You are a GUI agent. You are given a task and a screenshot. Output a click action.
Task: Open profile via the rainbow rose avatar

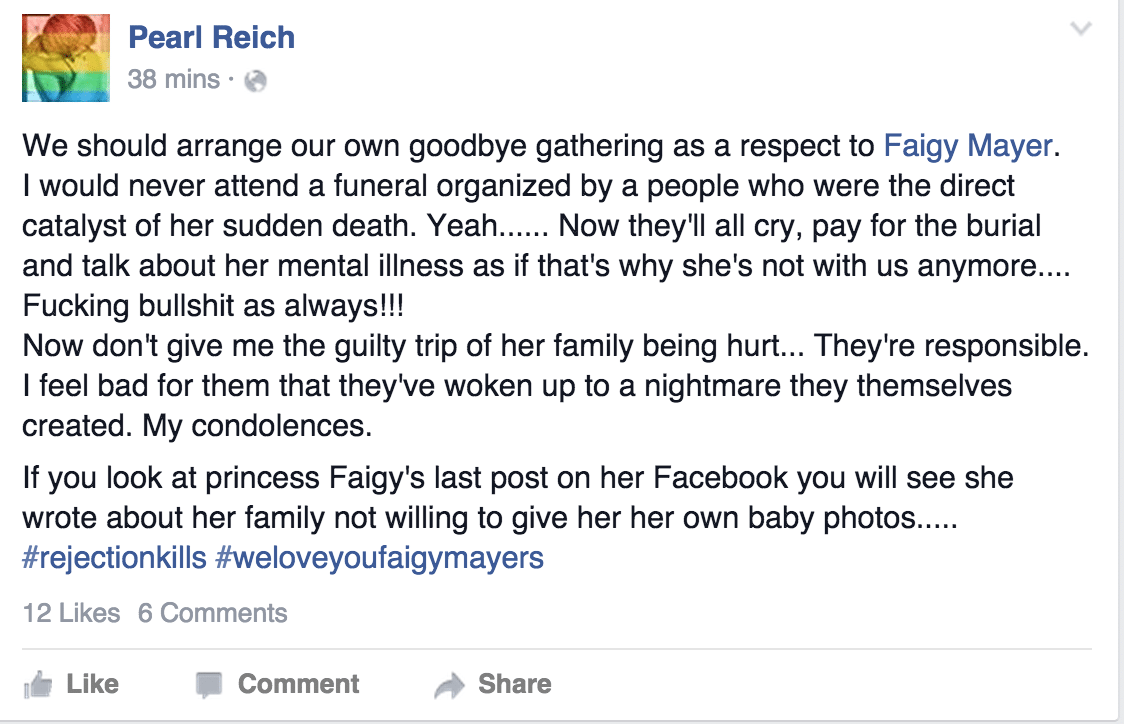click(64, 57)
